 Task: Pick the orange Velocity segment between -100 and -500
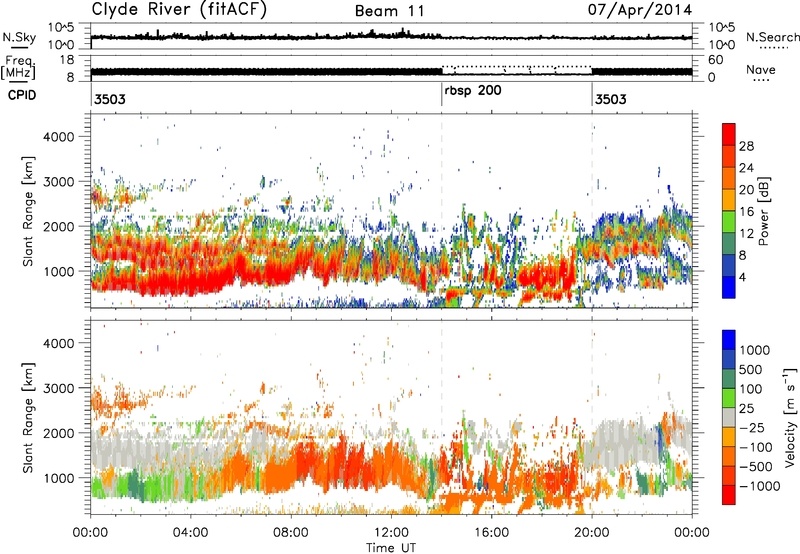coord(729,456)
